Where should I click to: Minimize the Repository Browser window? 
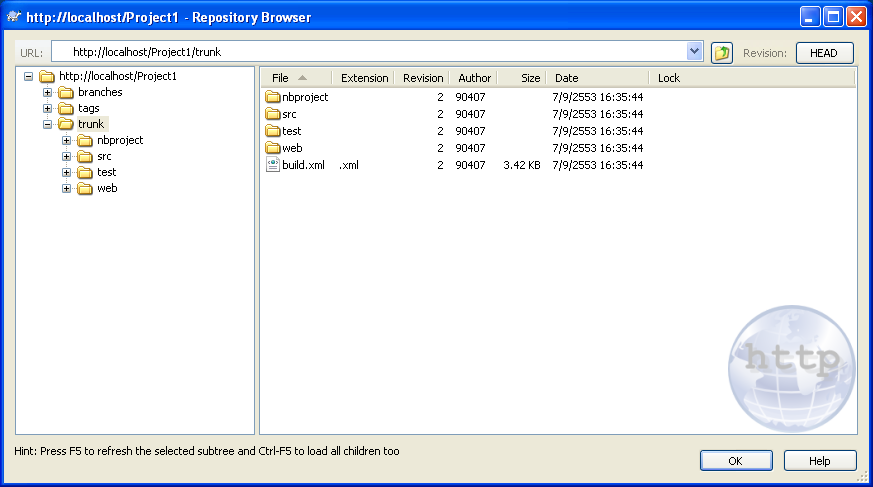click(810, 17)
